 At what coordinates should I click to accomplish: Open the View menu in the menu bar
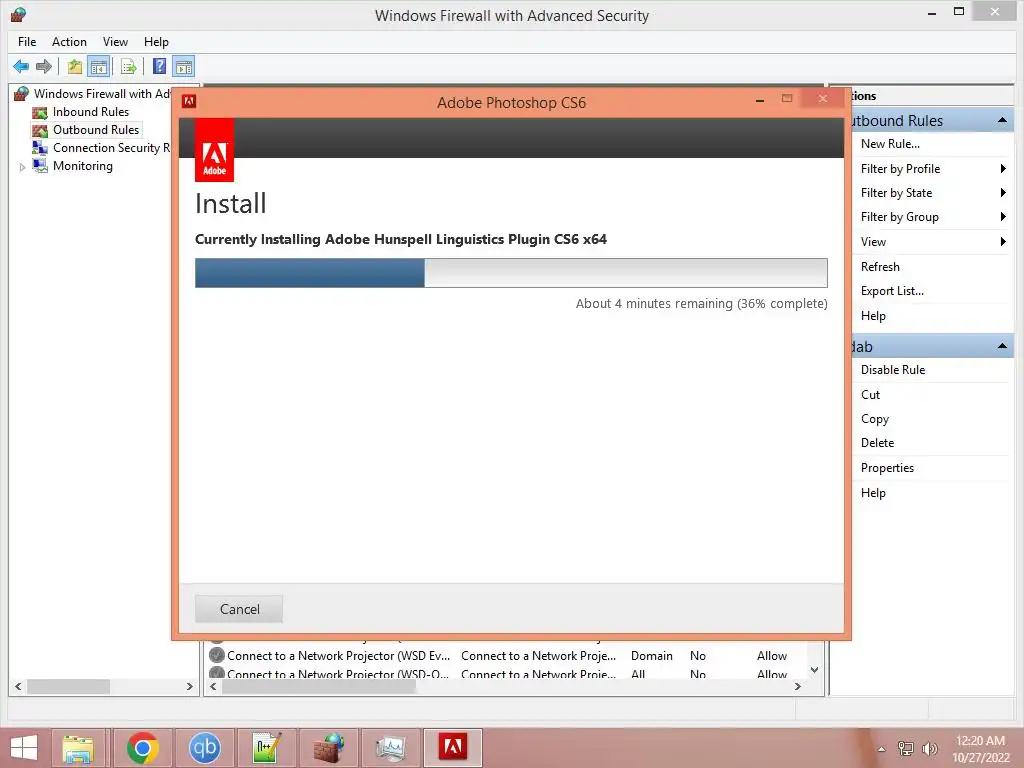[115, 42]
